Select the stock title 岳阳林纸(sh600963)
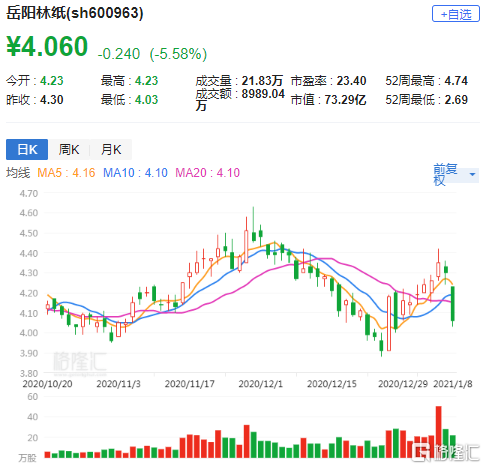 (75, 13)
